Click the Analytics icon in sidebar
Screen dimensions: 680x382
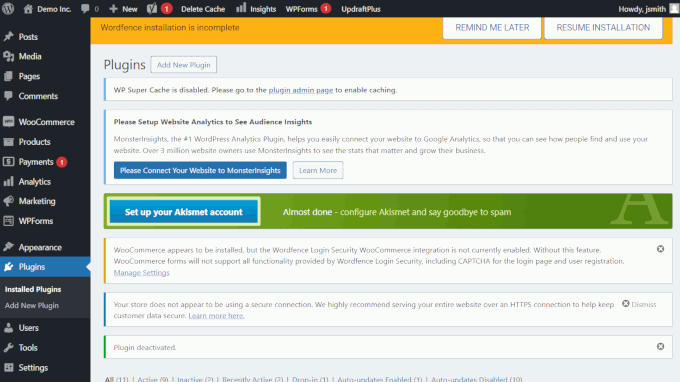[x=9, y=182]
